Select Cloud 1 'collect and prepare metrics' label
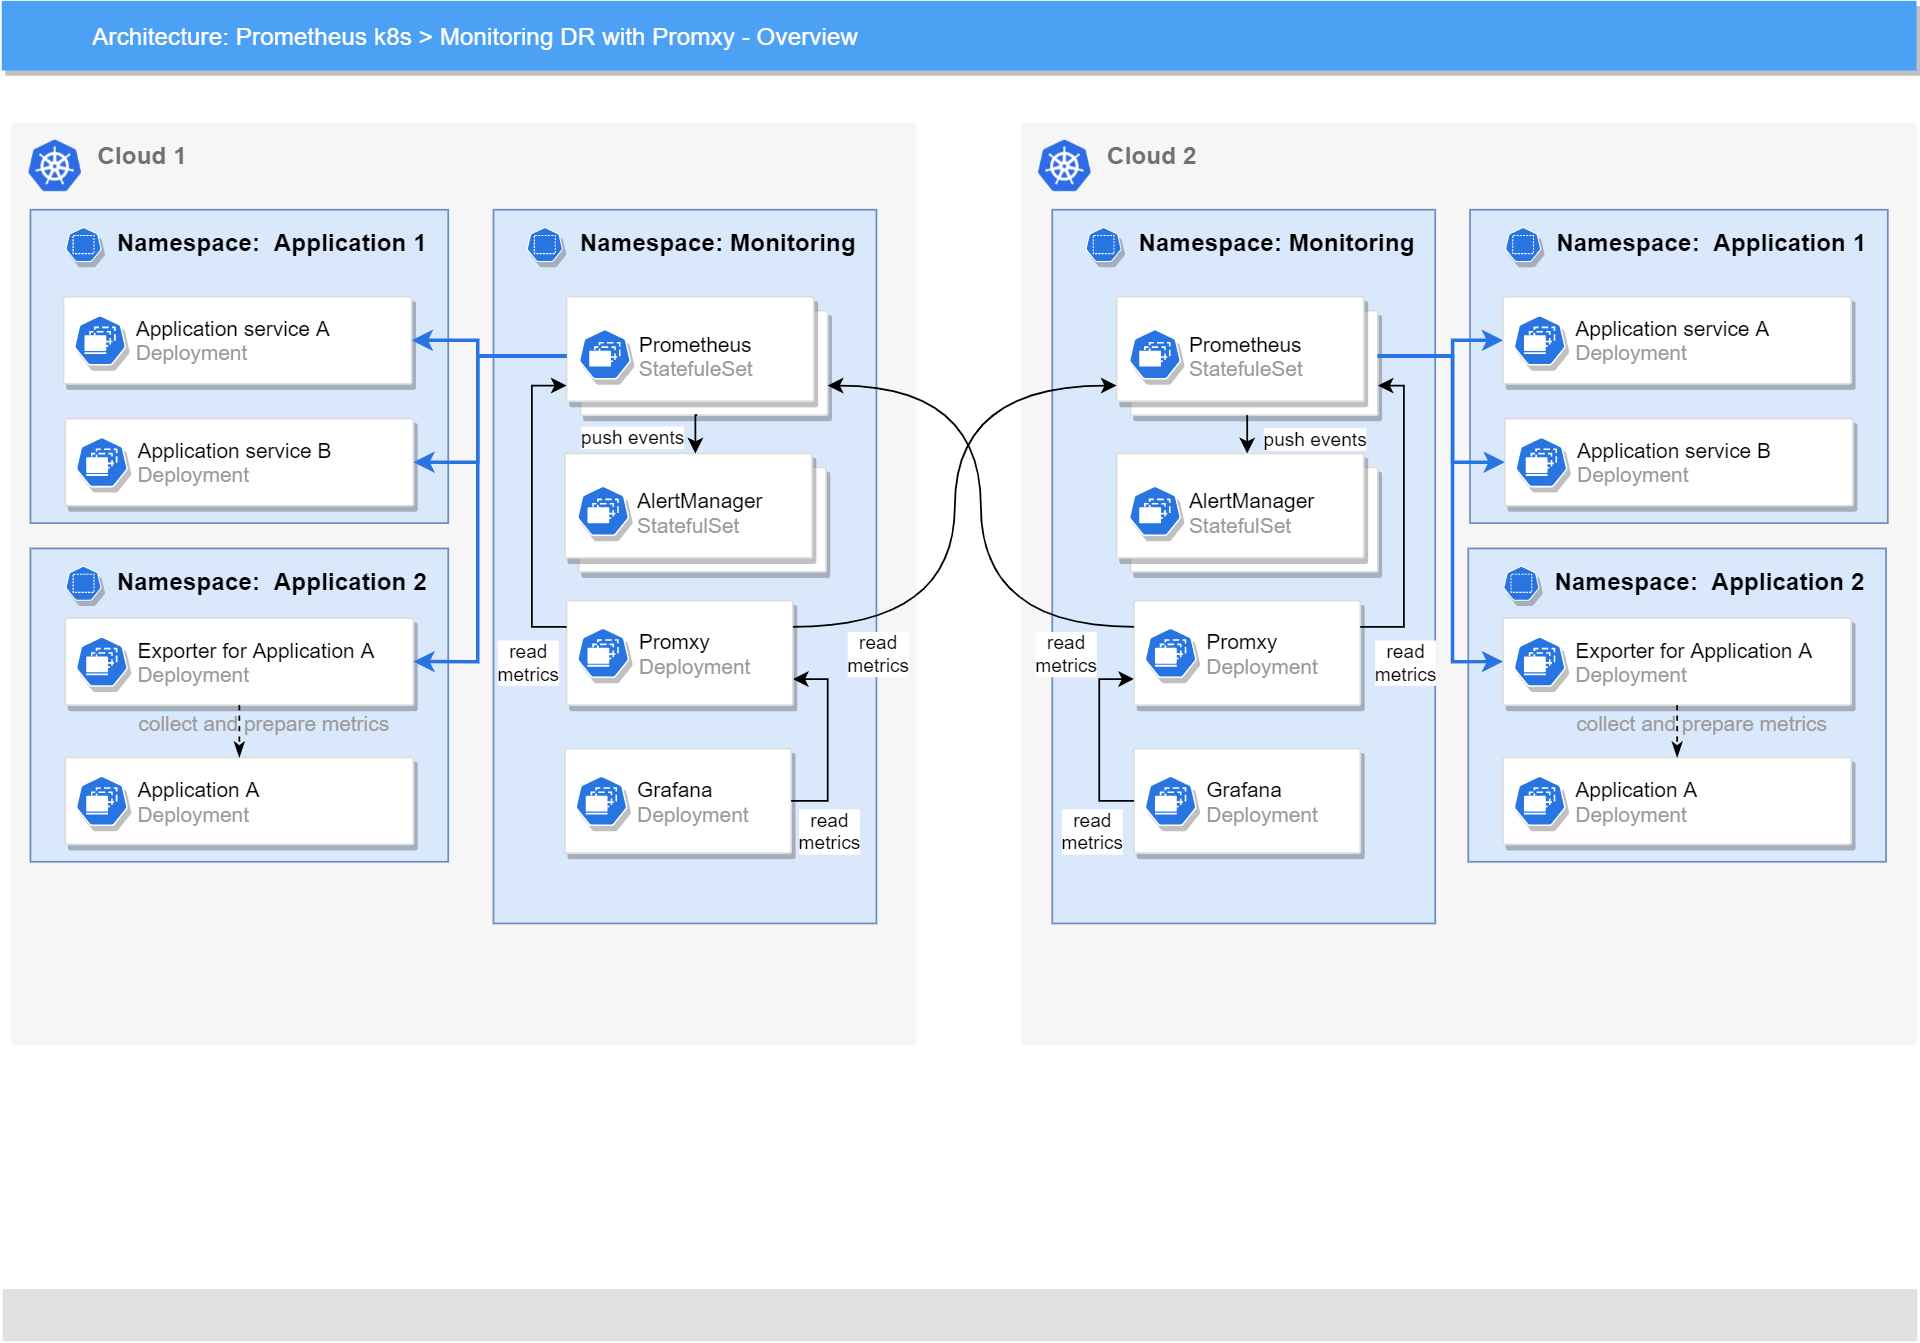The width and height of the screenshot is (1920, 1343). coord(263,724)
